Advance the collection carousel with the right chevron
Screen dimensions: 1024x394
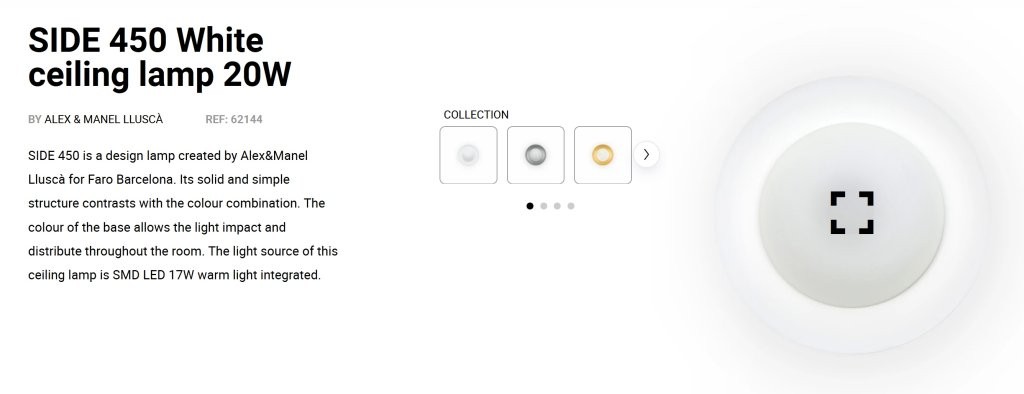coord(646,155)
